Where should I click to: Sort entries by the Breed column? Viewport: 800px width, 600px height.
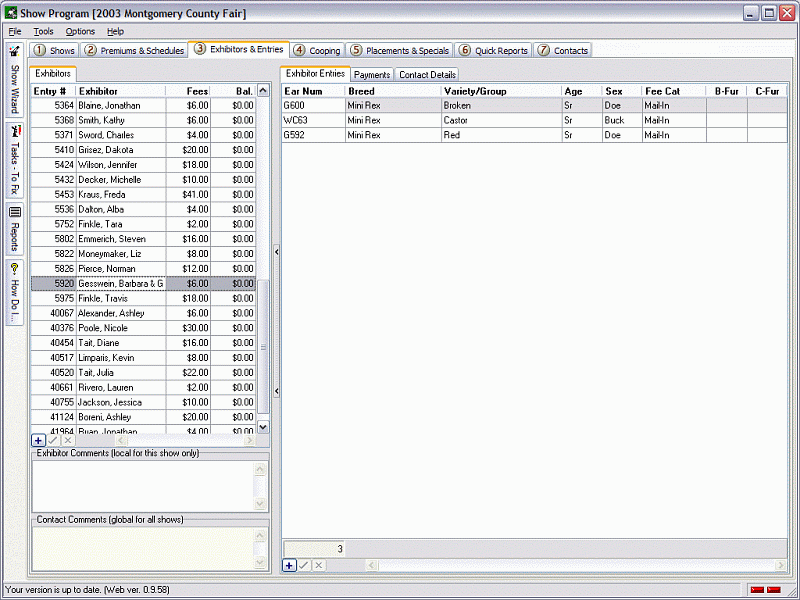pyautogui.click(x=393, y=91)
